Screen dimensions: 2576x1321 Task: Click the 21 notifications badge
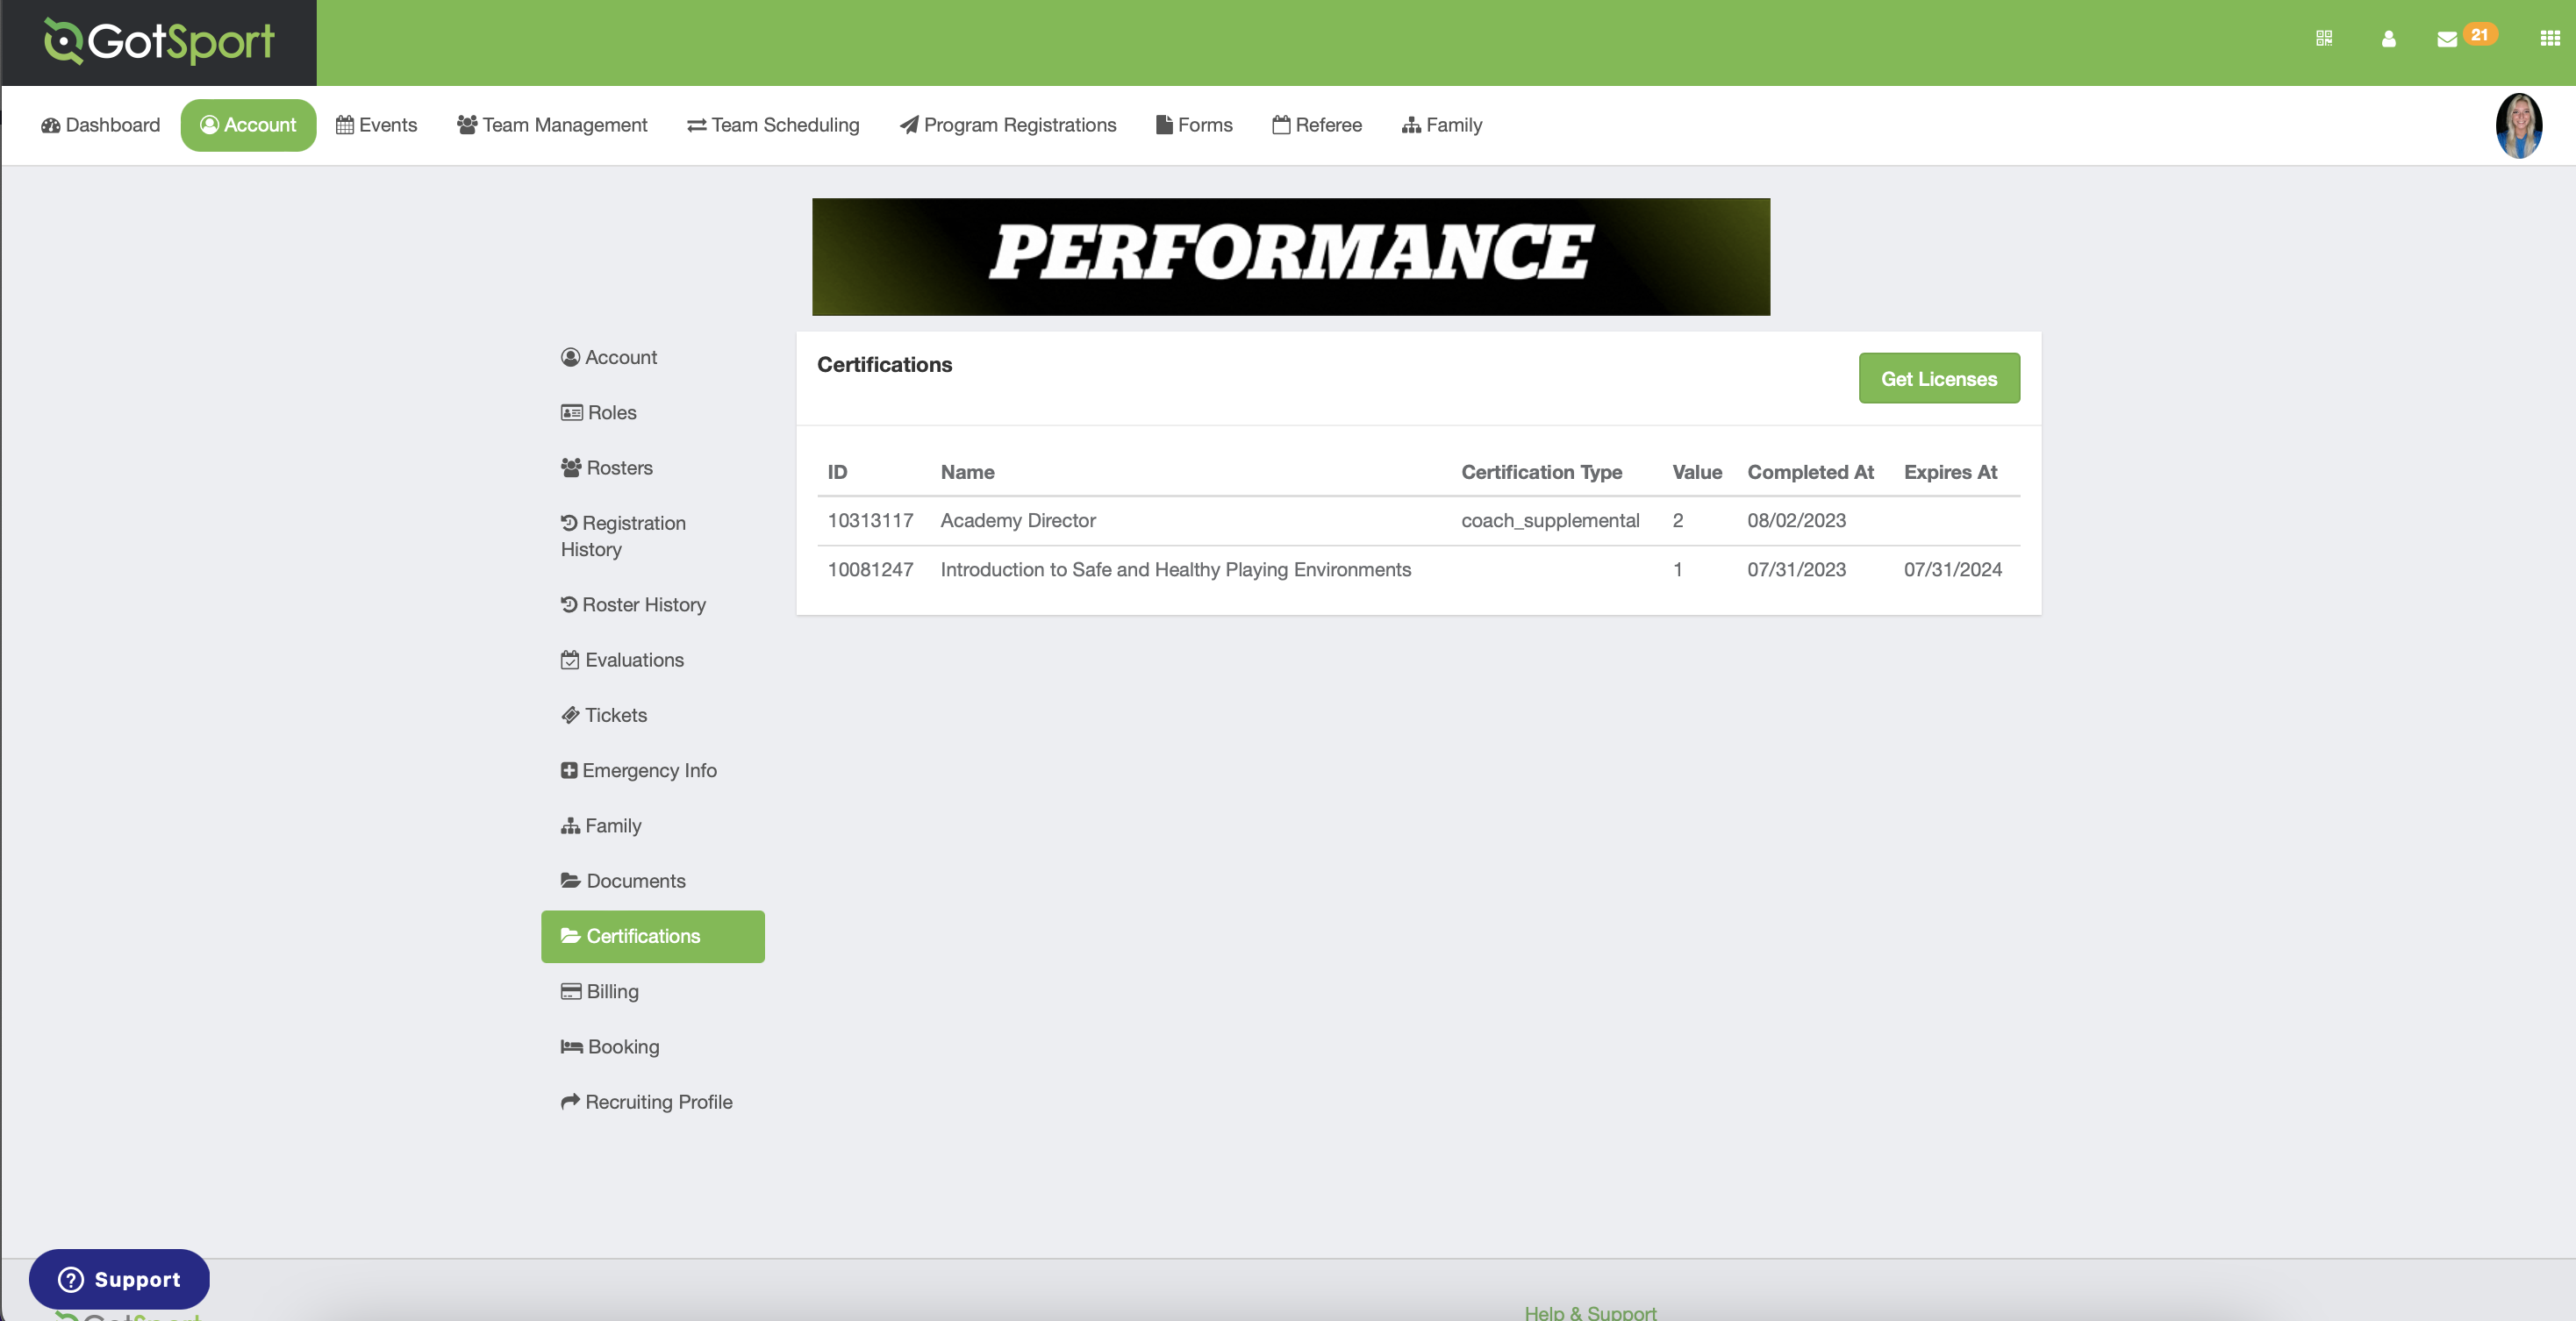click(2479, 34)
